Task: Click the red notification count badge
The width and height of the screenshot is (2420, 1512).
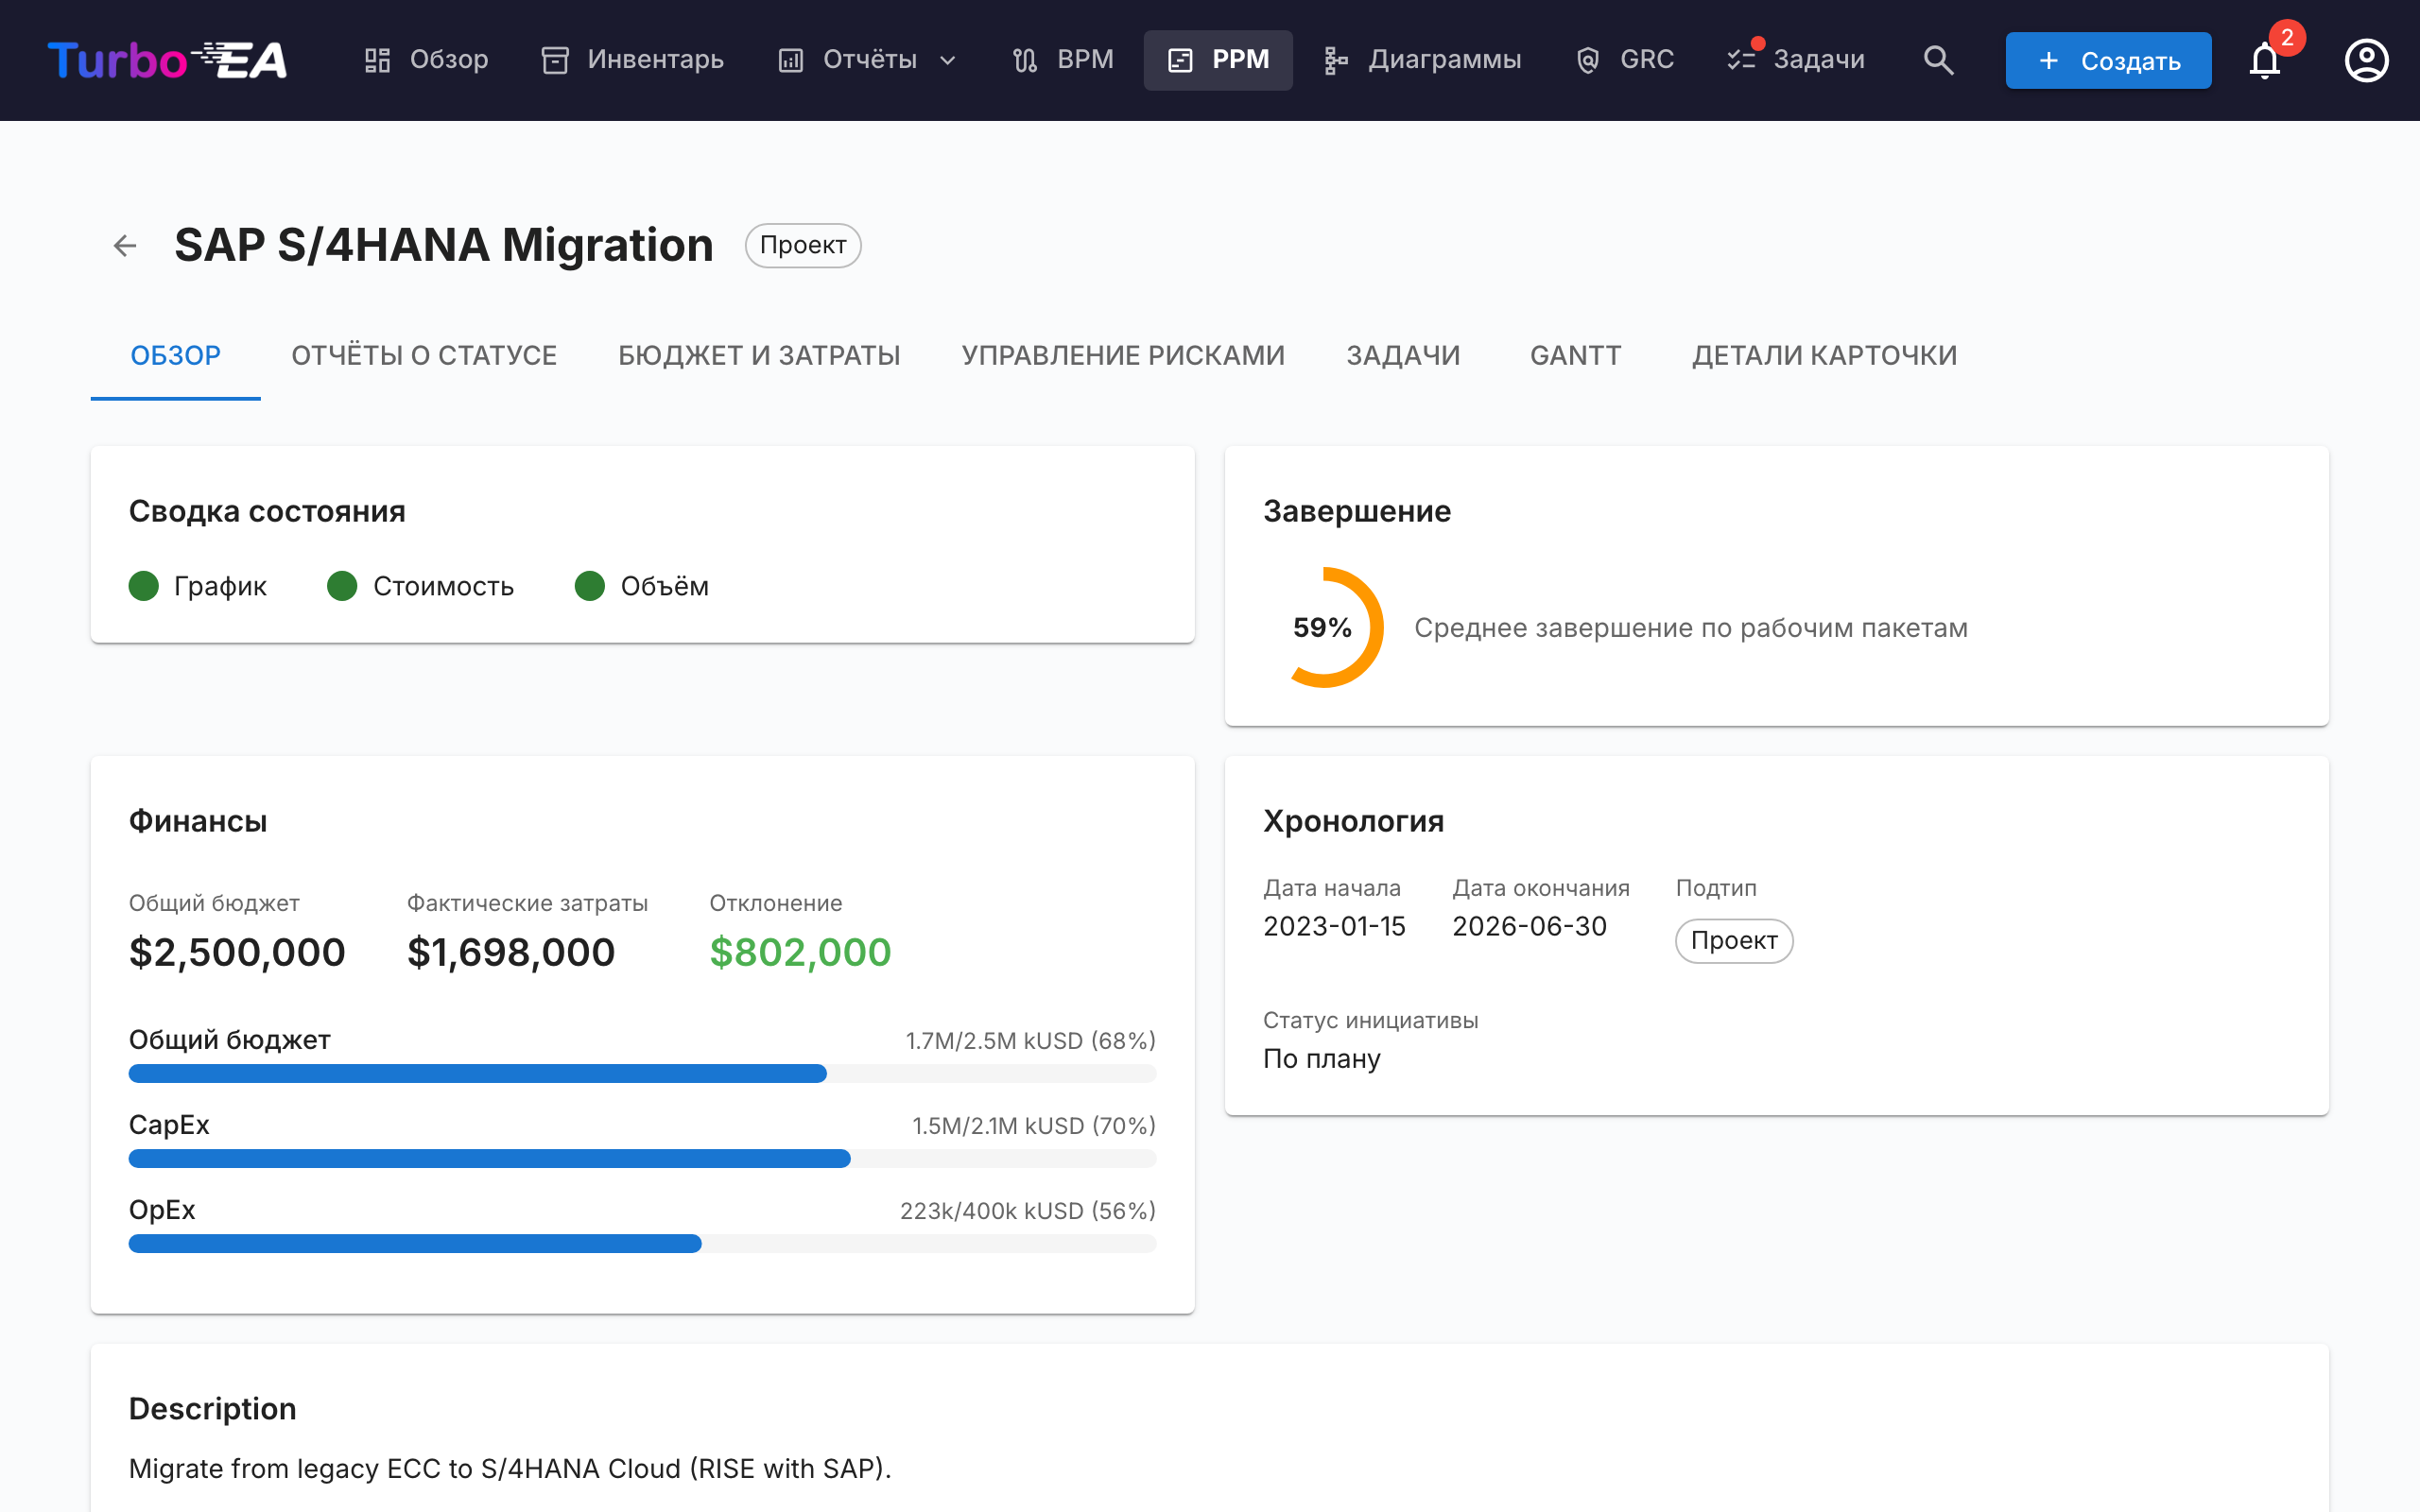Action: click(x=2287, y=37)
